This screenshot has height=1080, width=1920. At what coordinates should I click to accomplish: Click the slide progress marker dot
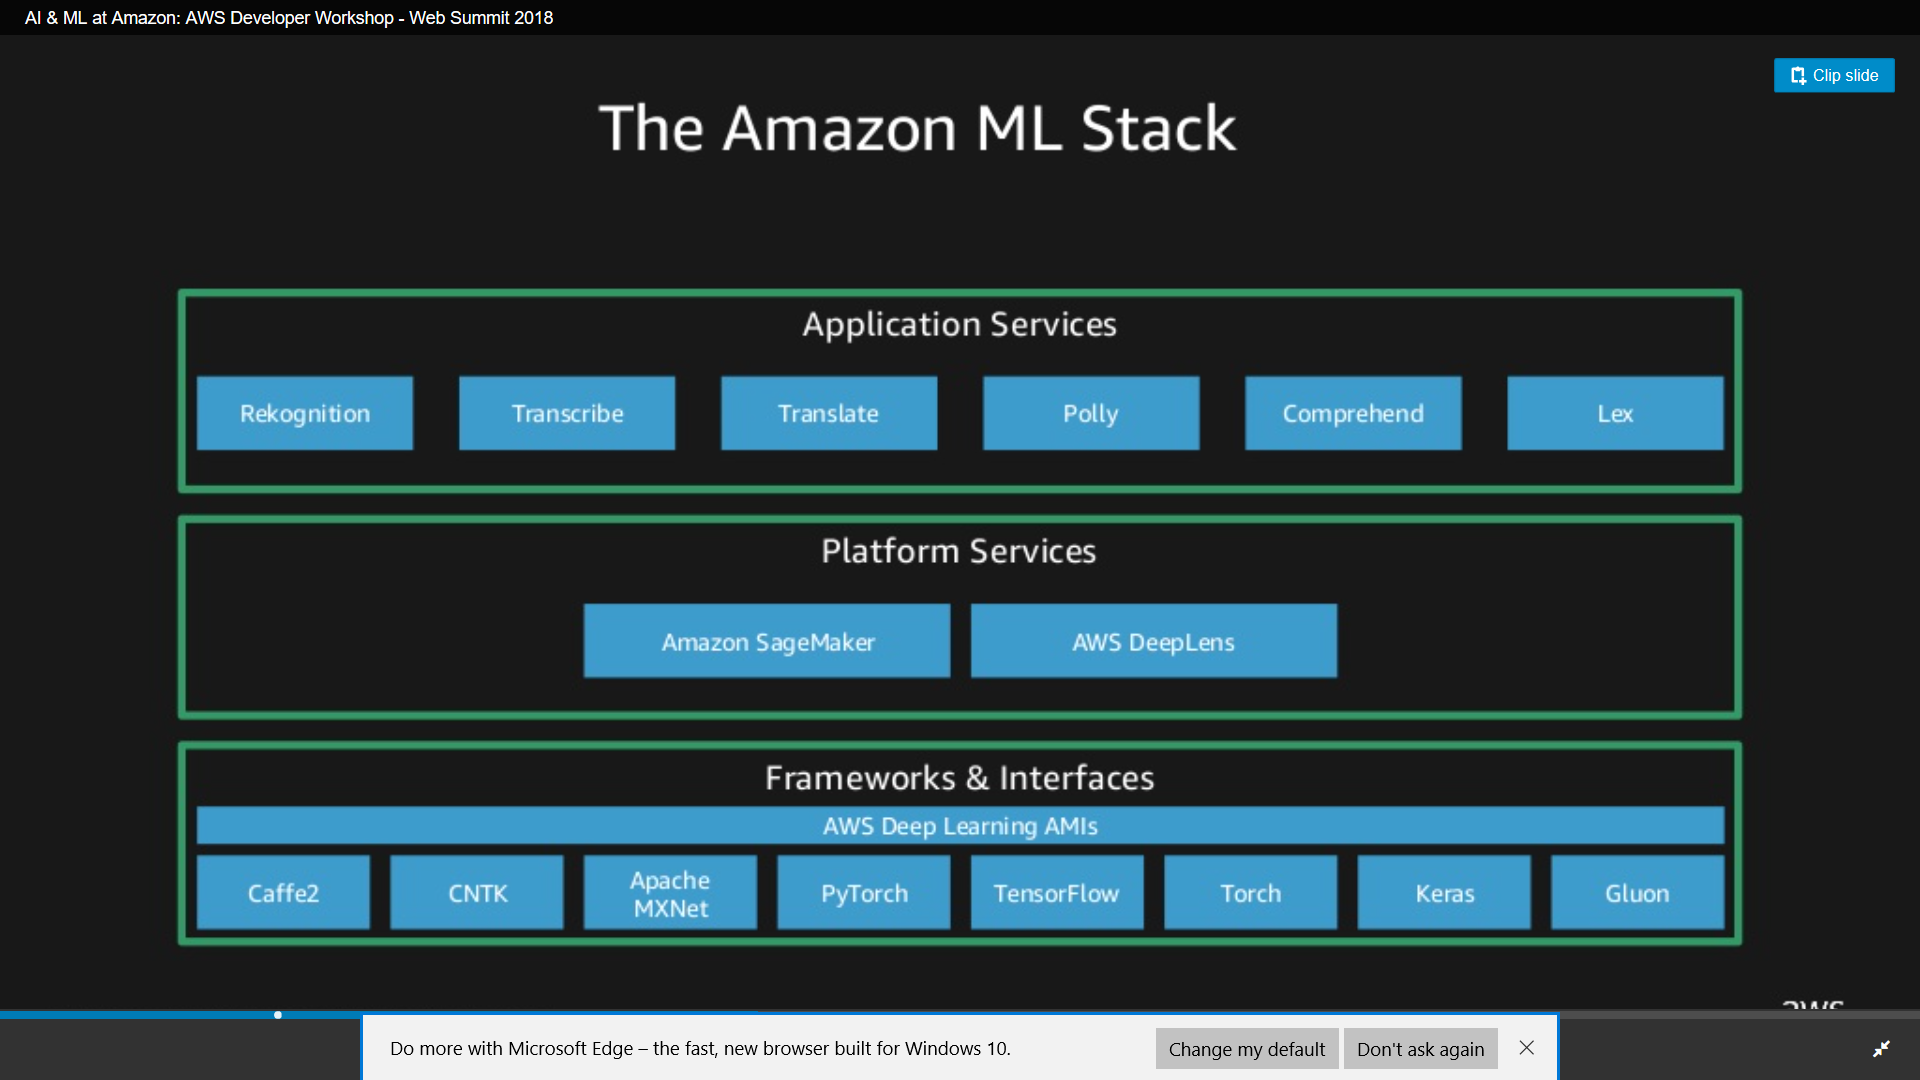click(278, 1015)
